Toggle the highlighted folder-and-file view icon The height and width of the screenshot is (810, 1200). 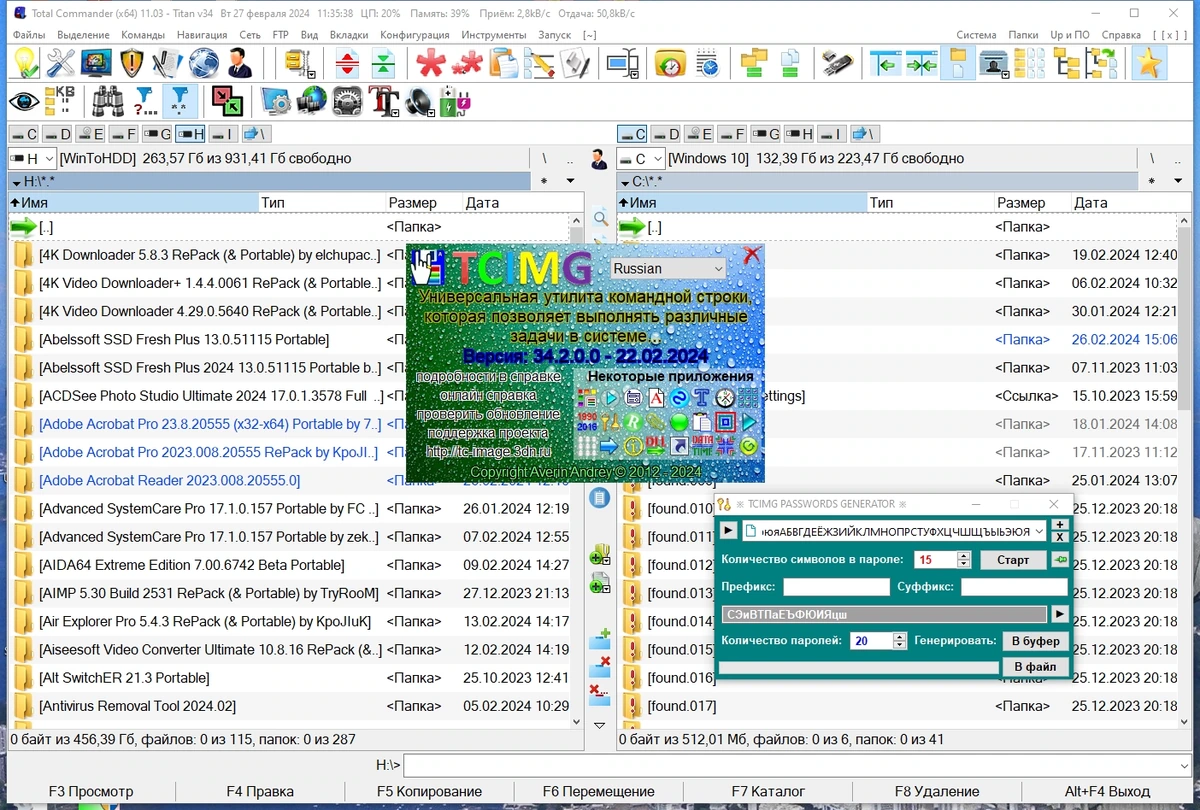(958, 64)
